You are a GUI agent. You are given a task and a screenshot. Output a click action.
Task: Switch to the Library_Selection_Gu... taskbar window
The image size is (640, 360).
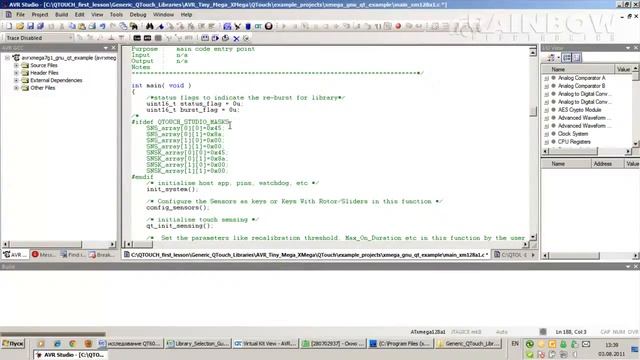coord(198,344)
